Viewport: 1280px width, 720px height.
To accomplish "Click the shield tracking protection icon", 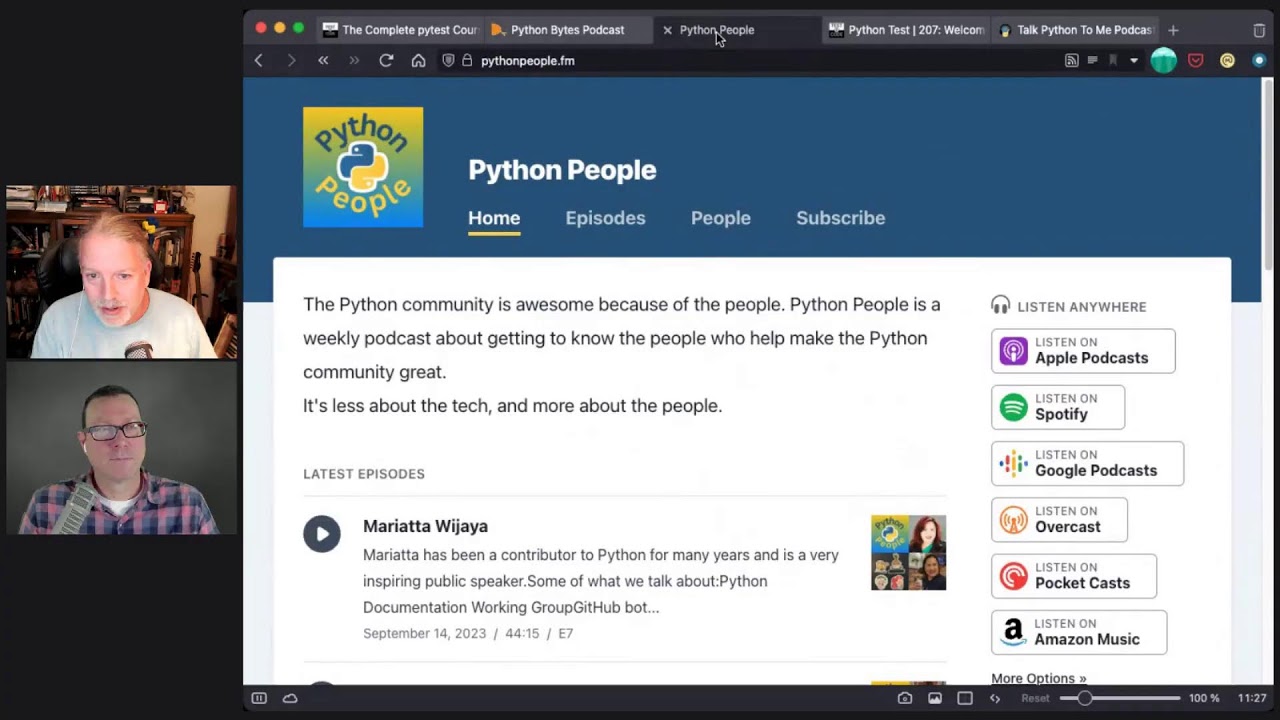I will point(449,61).
